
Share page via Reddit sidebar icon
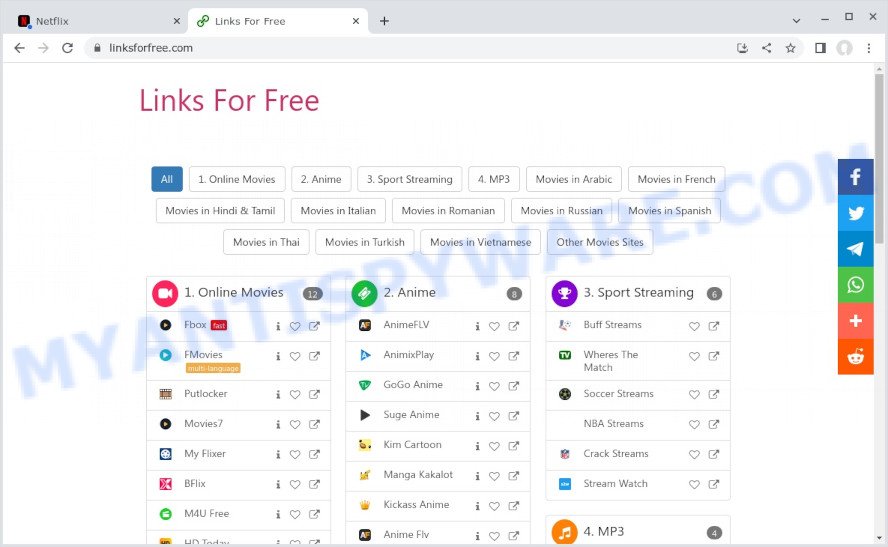(855, 357)
